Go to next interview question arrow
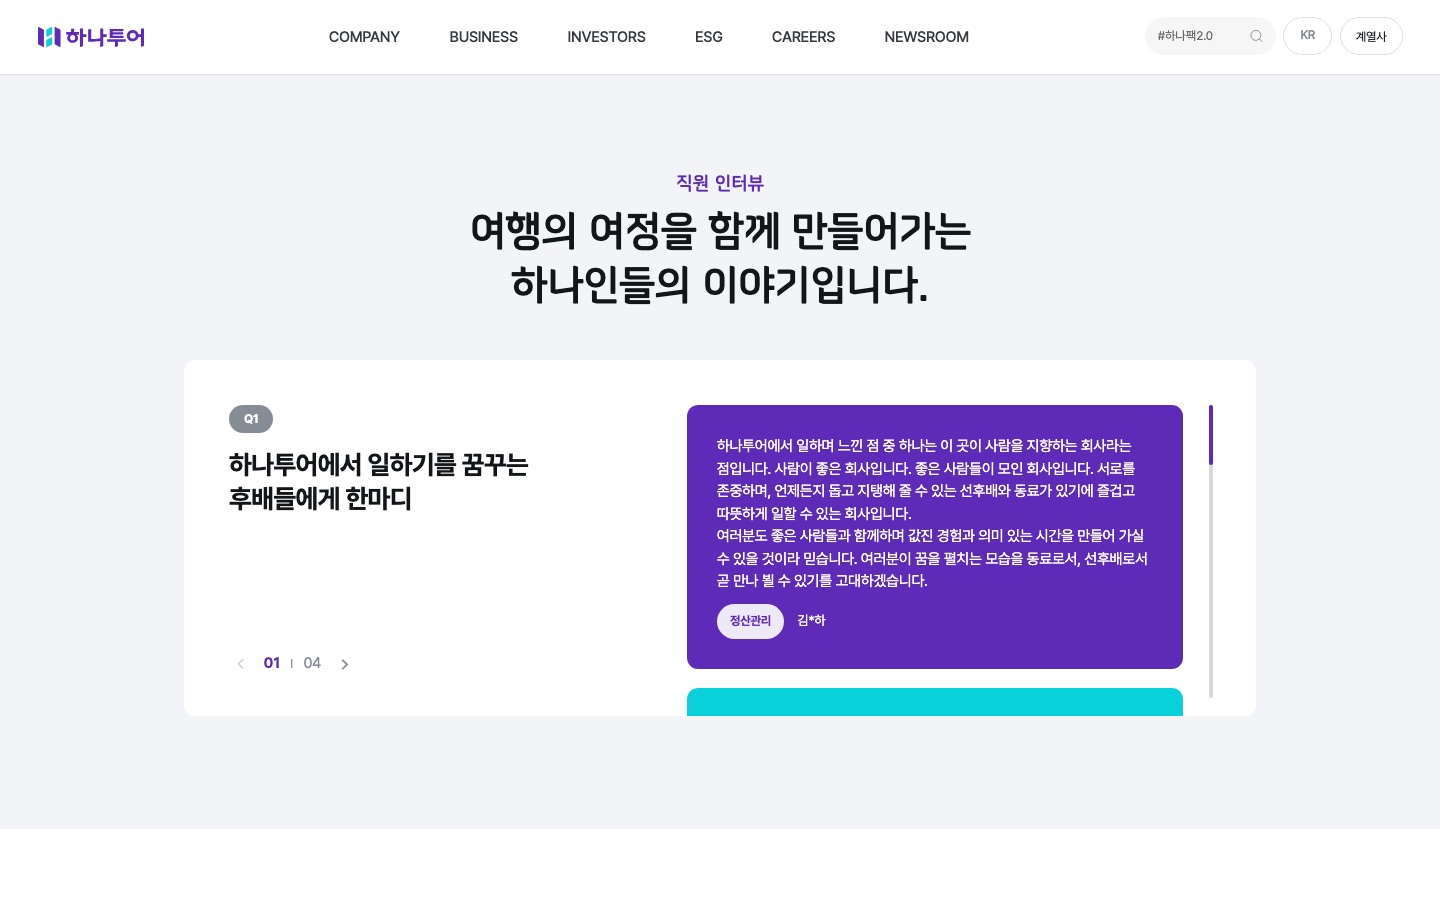Image resolution: width=1440 pixels, height=900 pixels. (345, 664)
